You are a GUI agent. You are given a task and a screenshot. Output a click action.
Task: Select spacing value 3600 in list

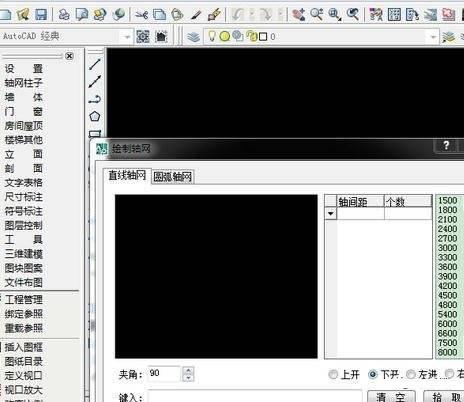click(447, 267)
